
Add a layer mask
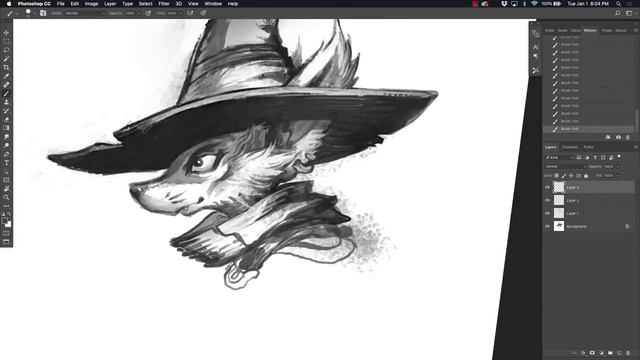(x=592, y=353)
